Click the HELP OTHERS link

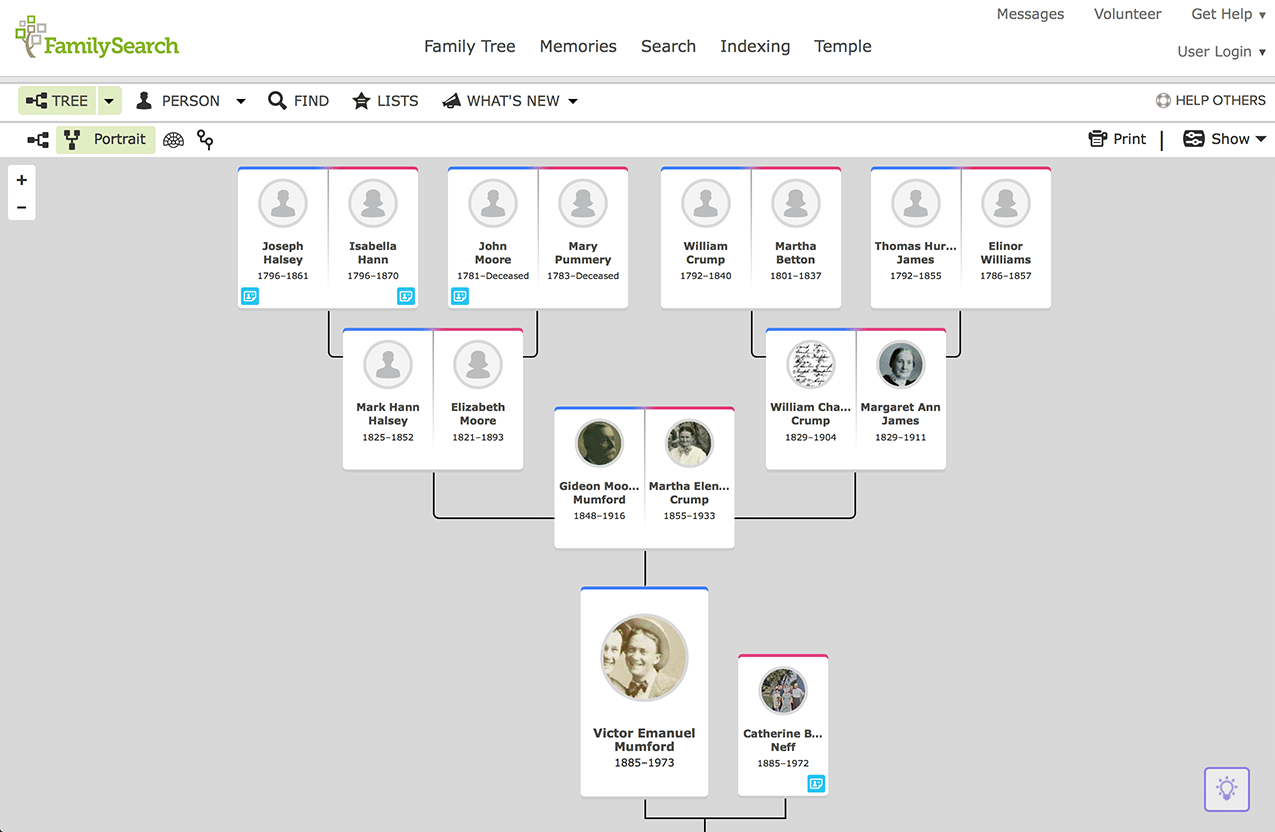point(1211,100)
